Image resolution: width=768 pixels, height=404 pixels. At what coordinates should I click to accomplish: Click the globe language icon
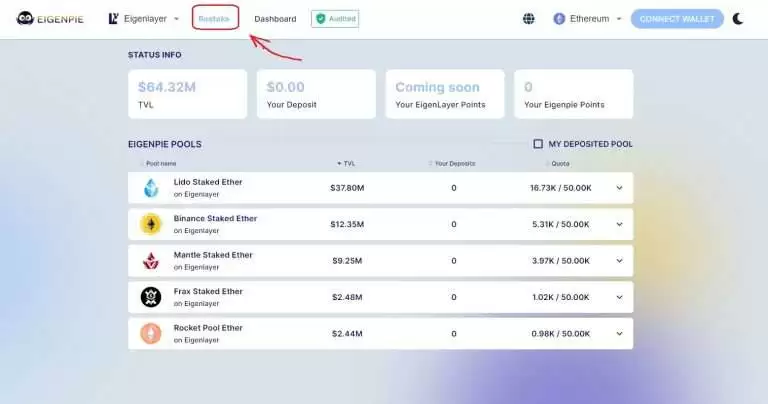pyautogui.click(x=528, y=19)
